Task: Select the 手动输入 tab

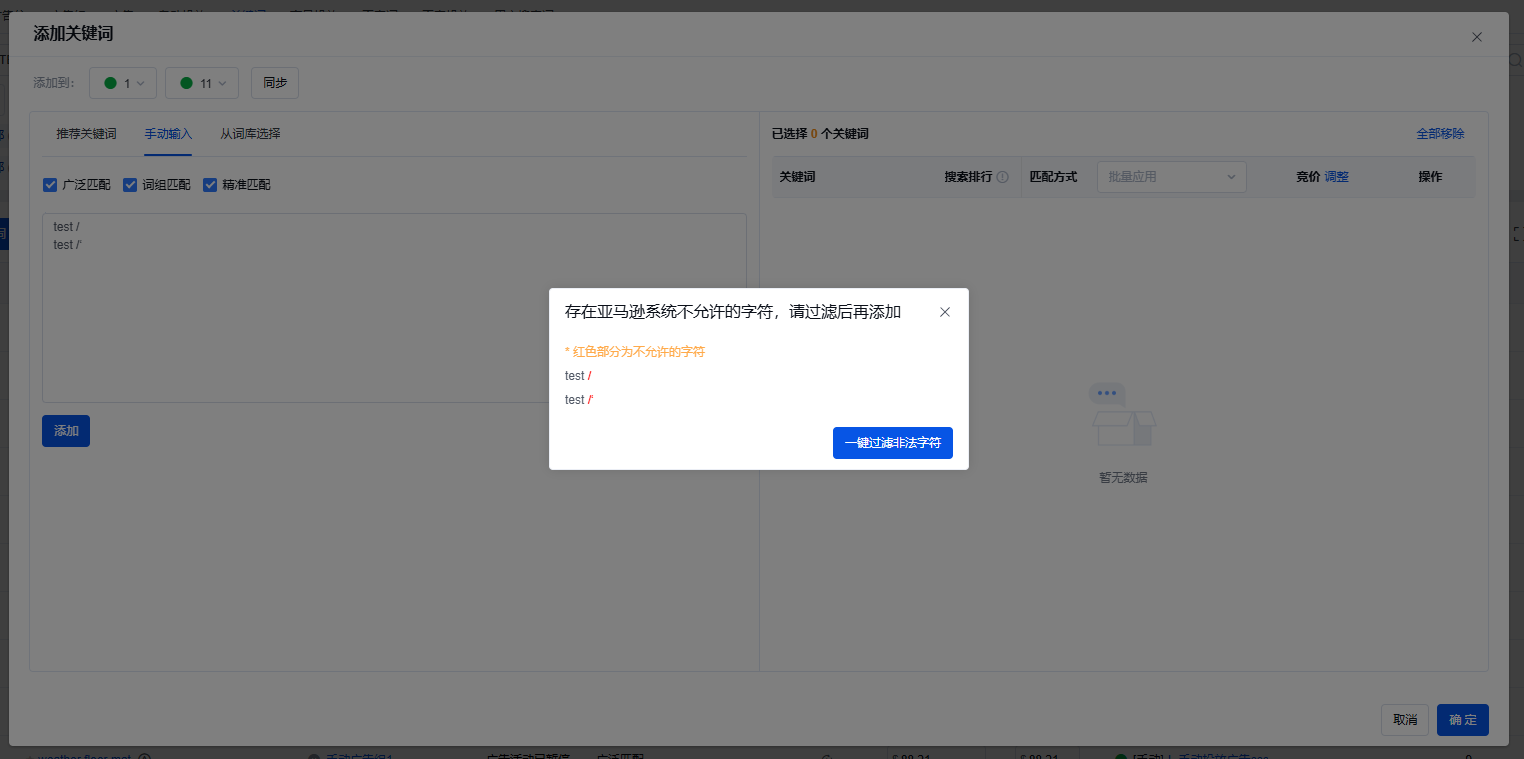Action: 168,134
